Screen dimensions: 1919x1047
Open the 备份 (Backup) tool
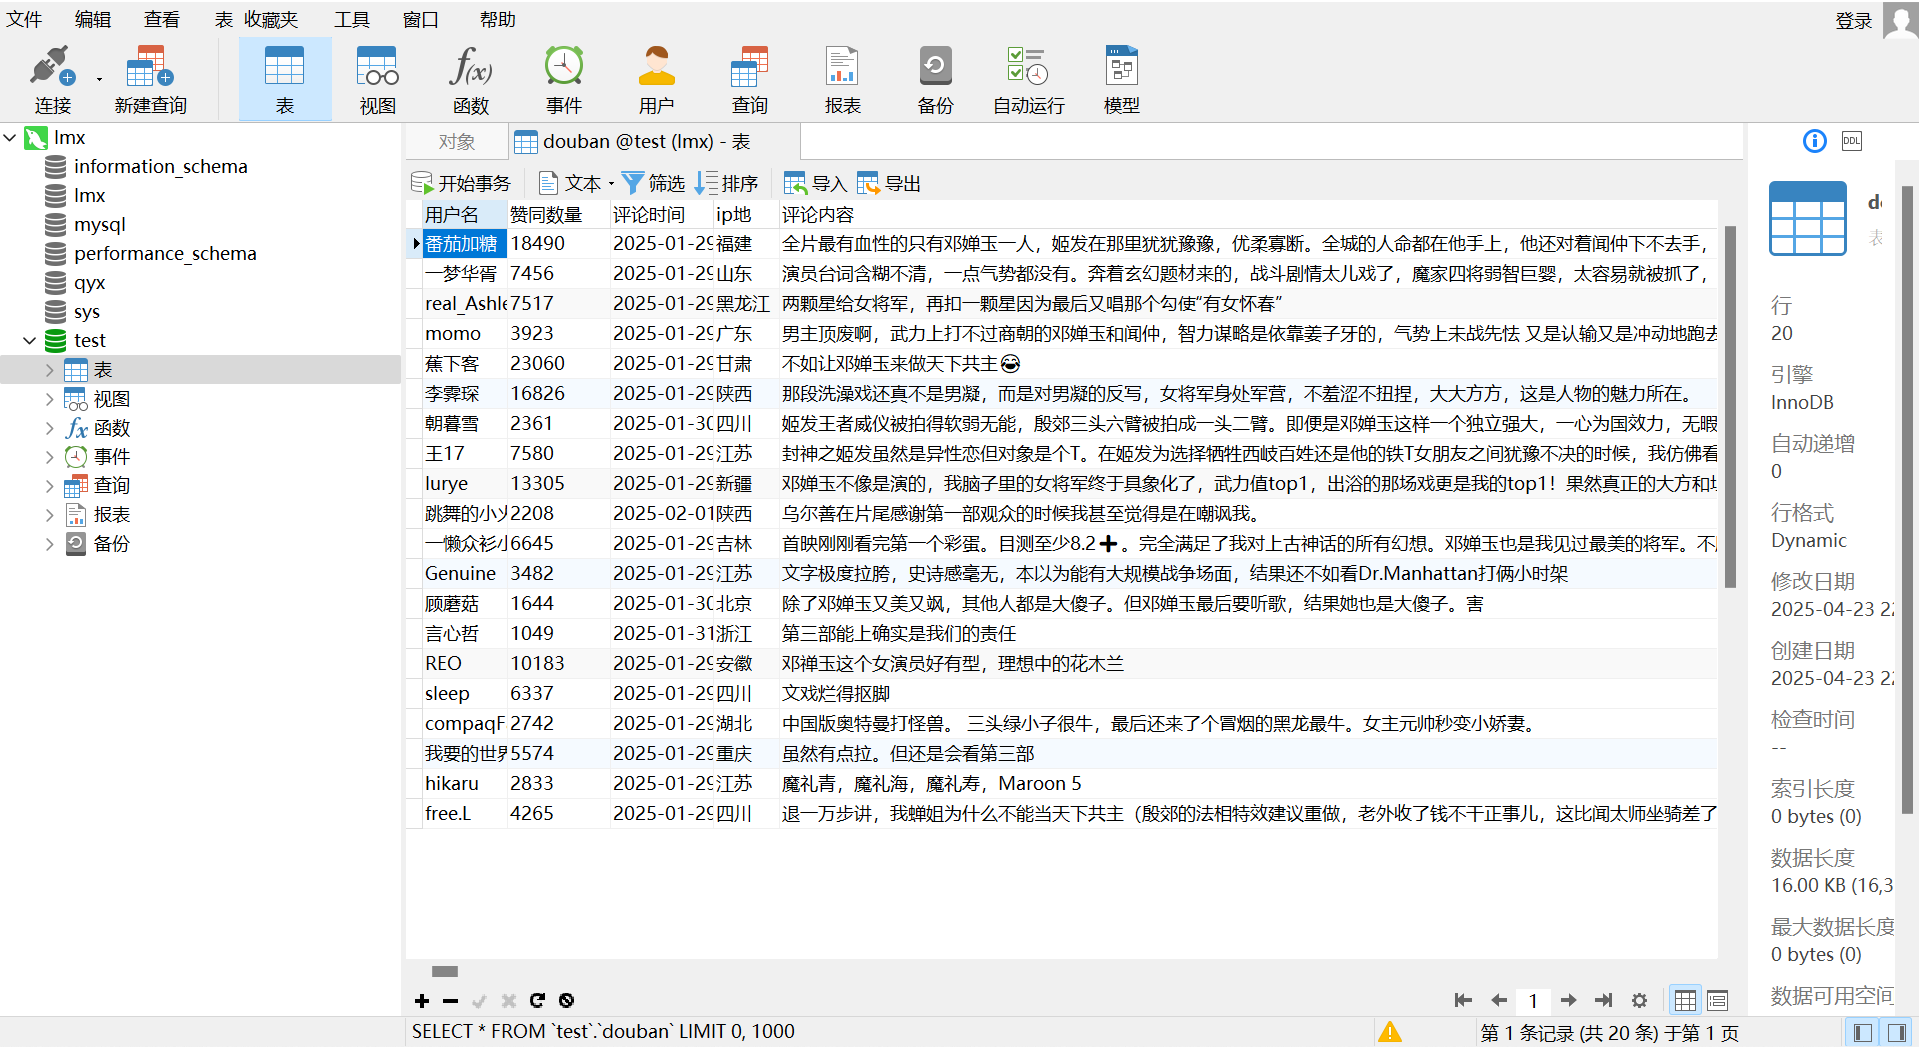click(x=934, y=78)
